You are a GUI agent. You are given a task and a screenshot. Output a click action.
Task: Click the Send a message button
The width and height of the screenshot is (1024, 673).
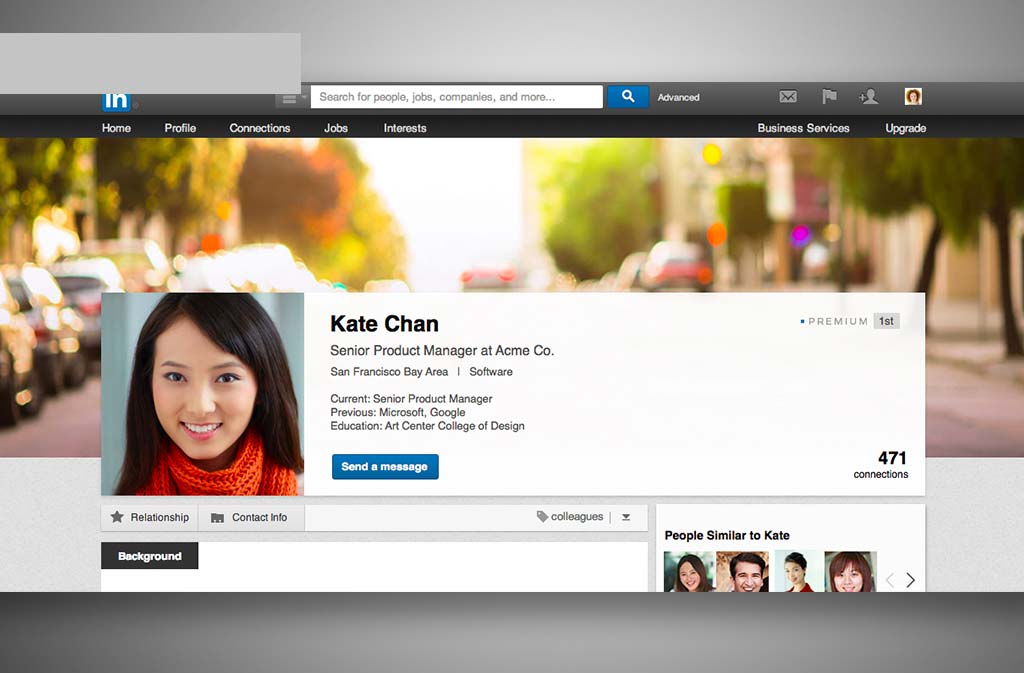click(385, 467)
